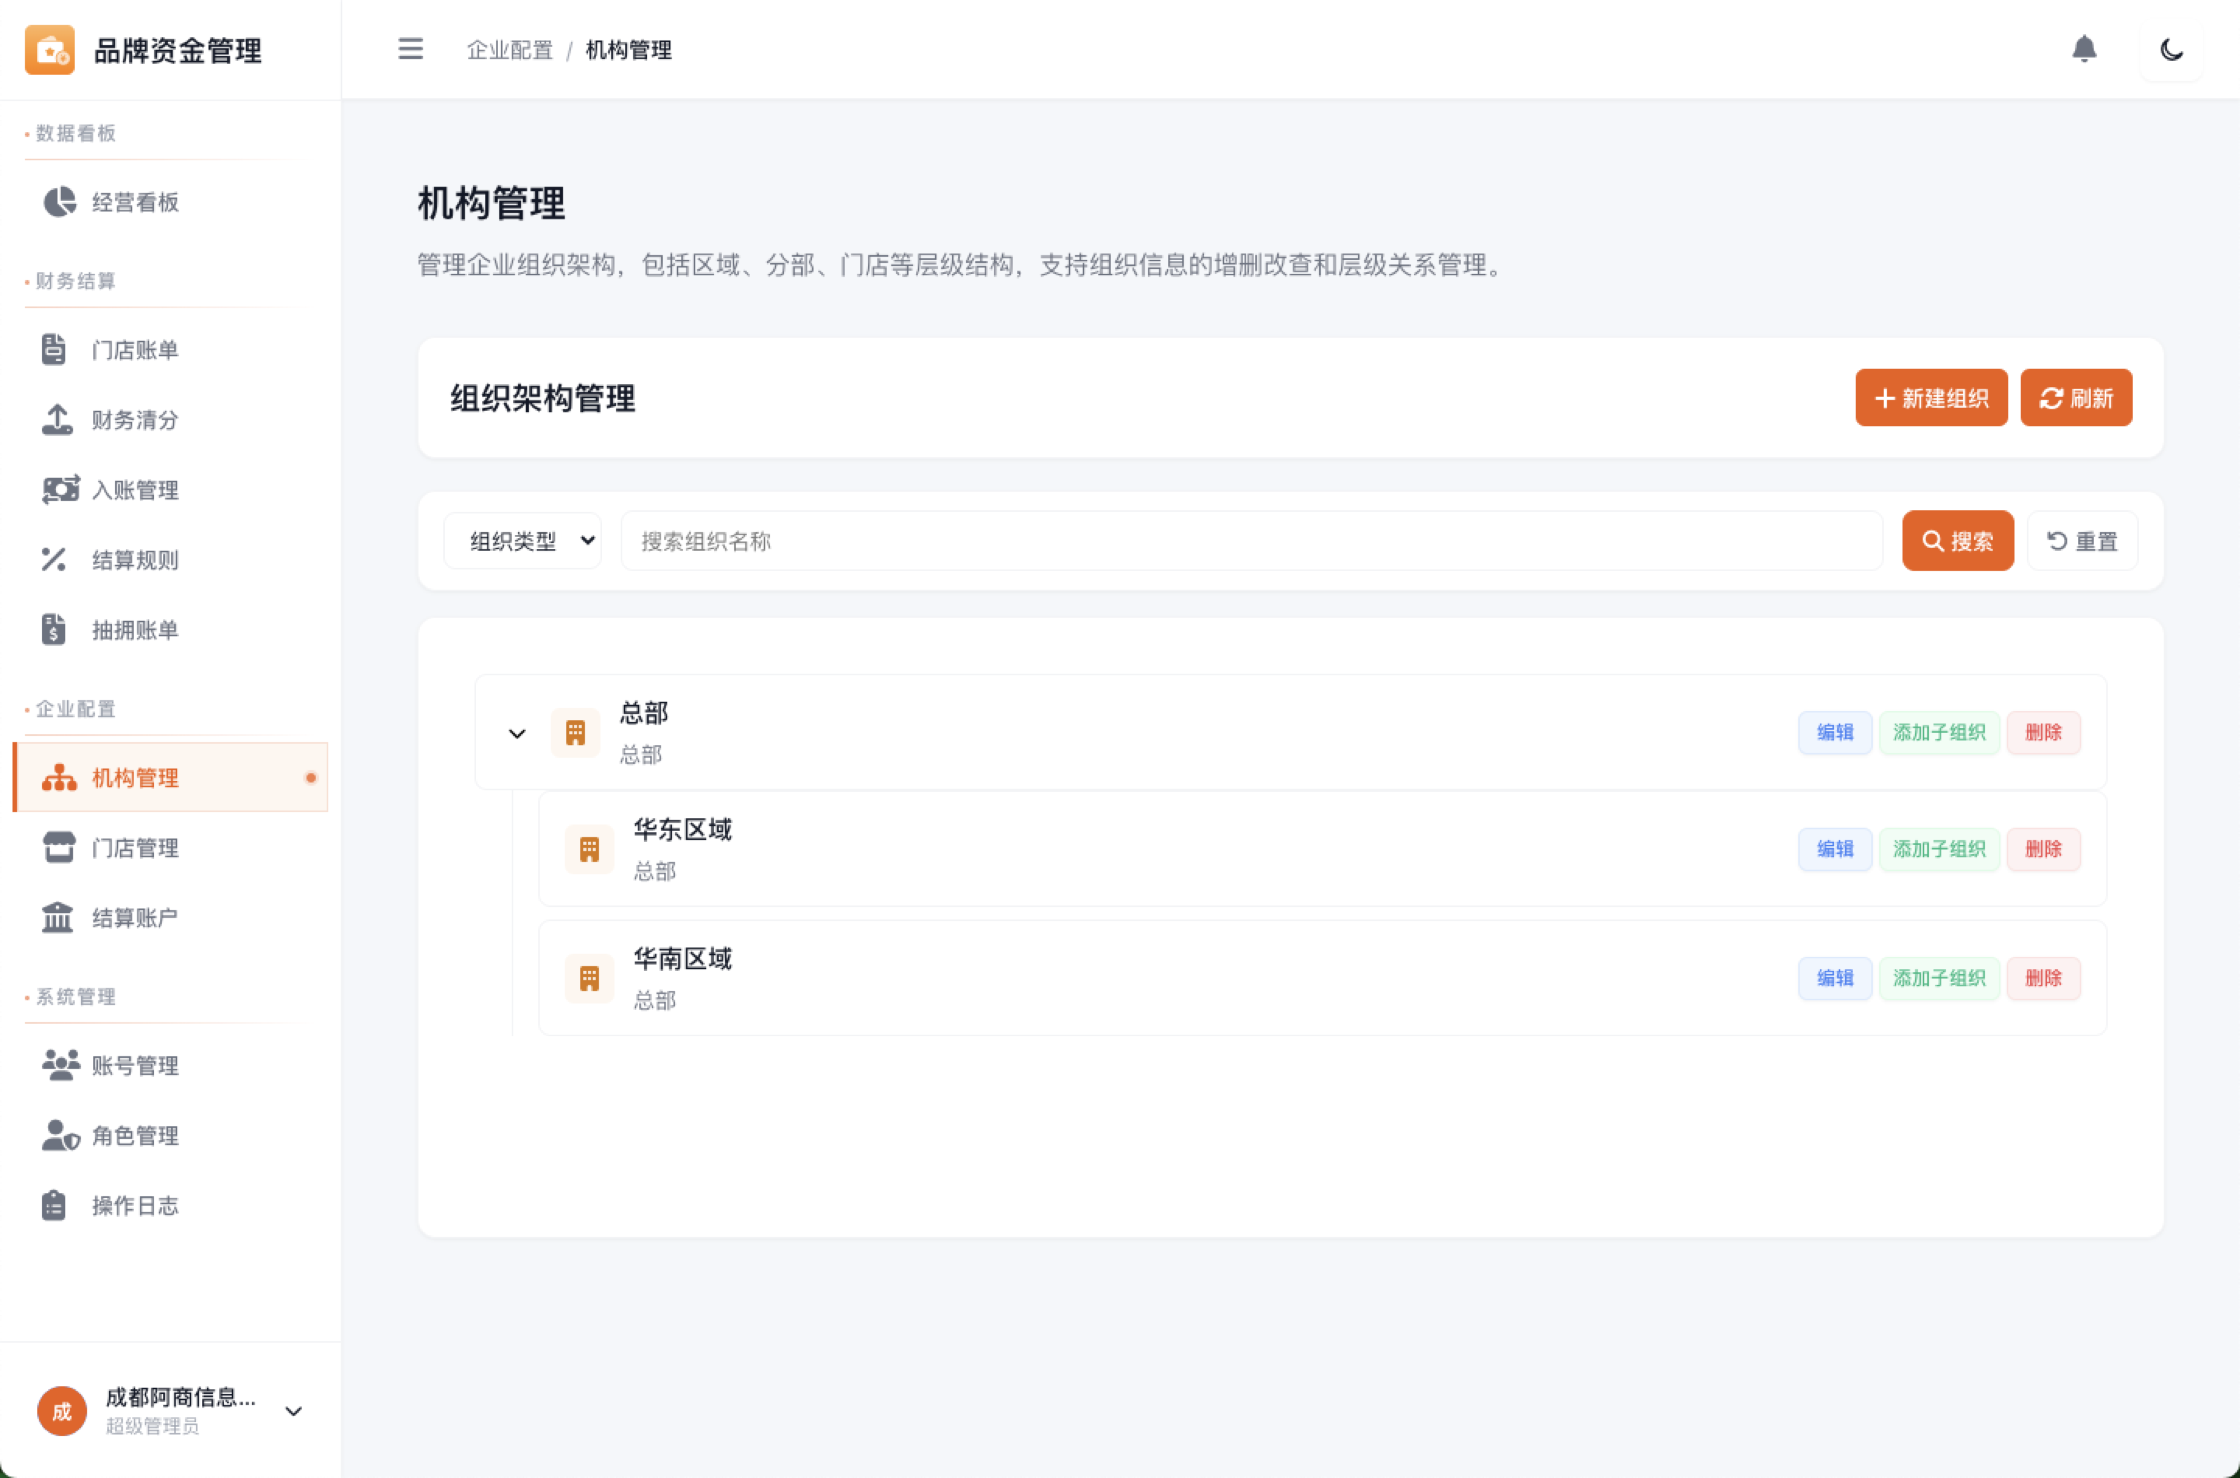Select the 结算规则 percent icon
Screen dimensions: 2240x1478
tap(54, 560)
